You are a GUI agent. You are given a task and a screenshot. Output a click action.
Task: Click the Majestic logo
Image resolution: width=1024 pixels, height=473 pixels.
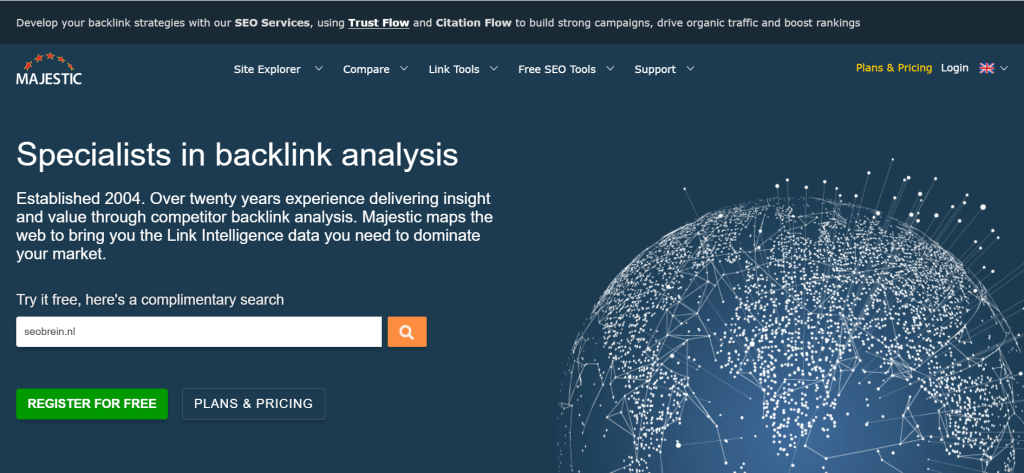(x=49, y=69)
